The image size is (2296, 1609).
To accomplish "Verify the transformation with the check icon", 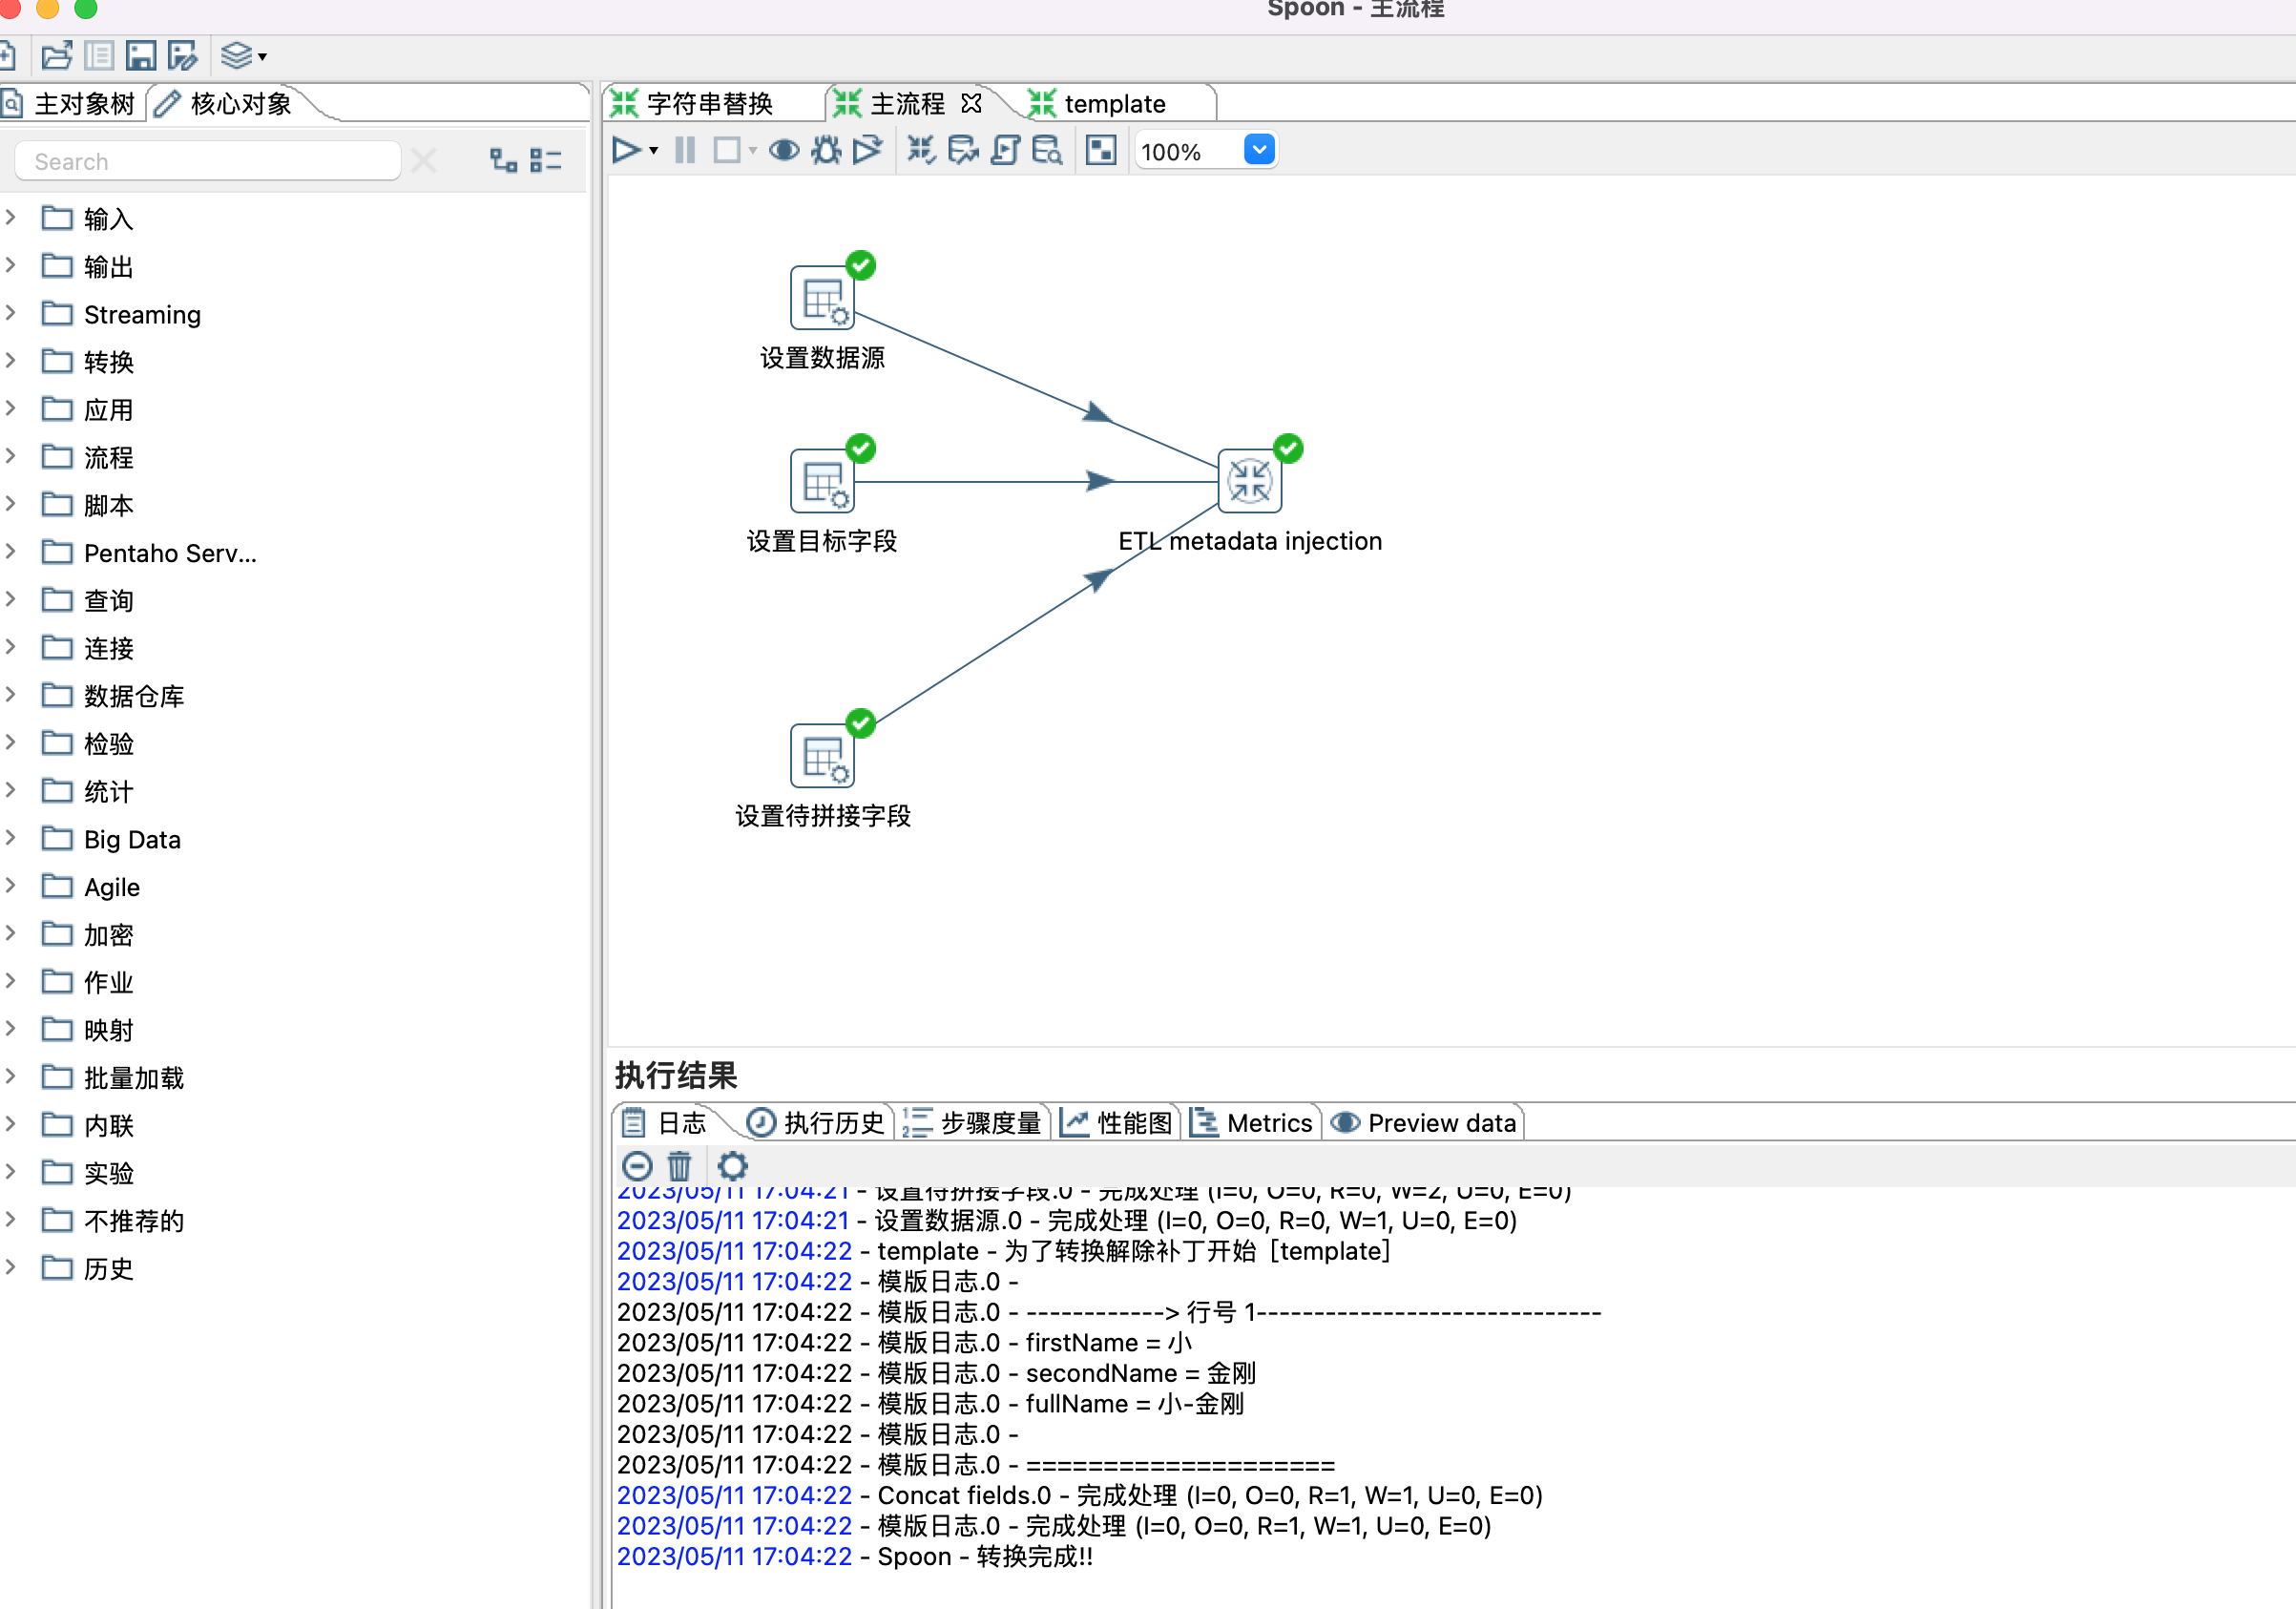I will [x=921, y=149].
